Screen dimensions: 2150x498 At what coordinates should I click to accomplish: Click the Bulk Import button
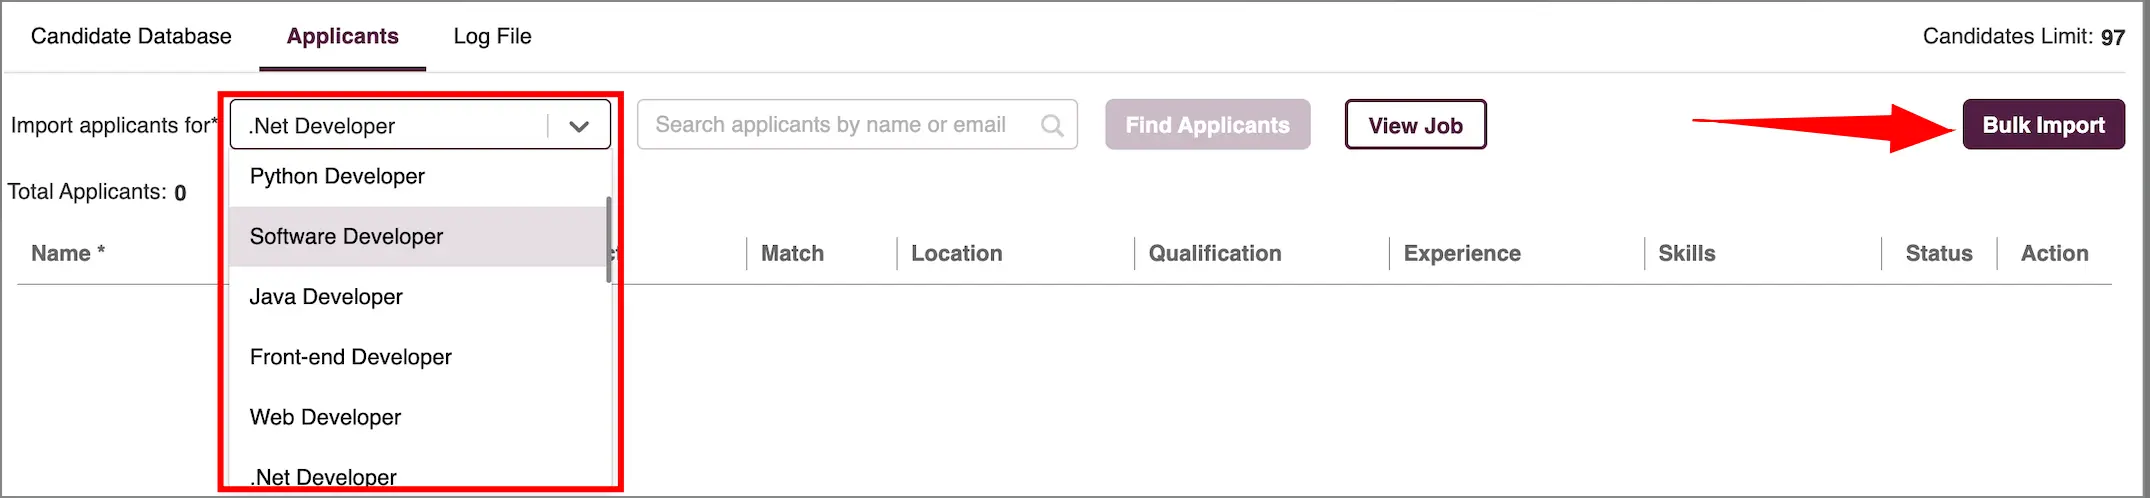(2043, 125)
